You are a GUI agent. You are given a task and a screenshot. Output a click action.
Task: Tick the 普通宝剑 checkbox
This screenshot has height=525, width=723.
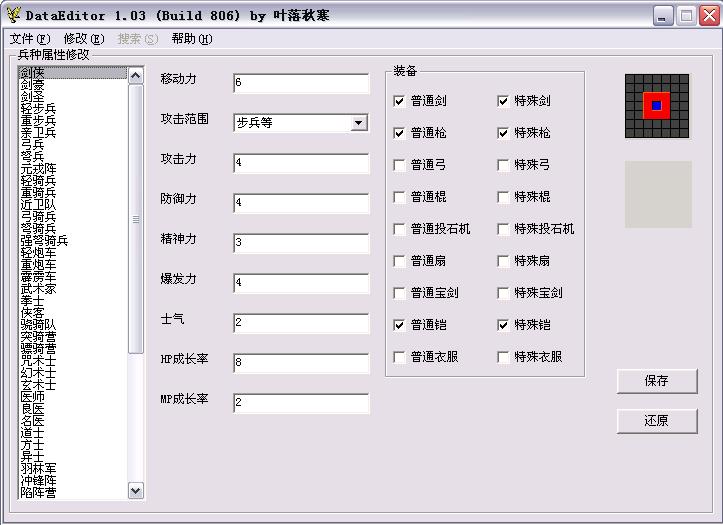coord(399,293)
